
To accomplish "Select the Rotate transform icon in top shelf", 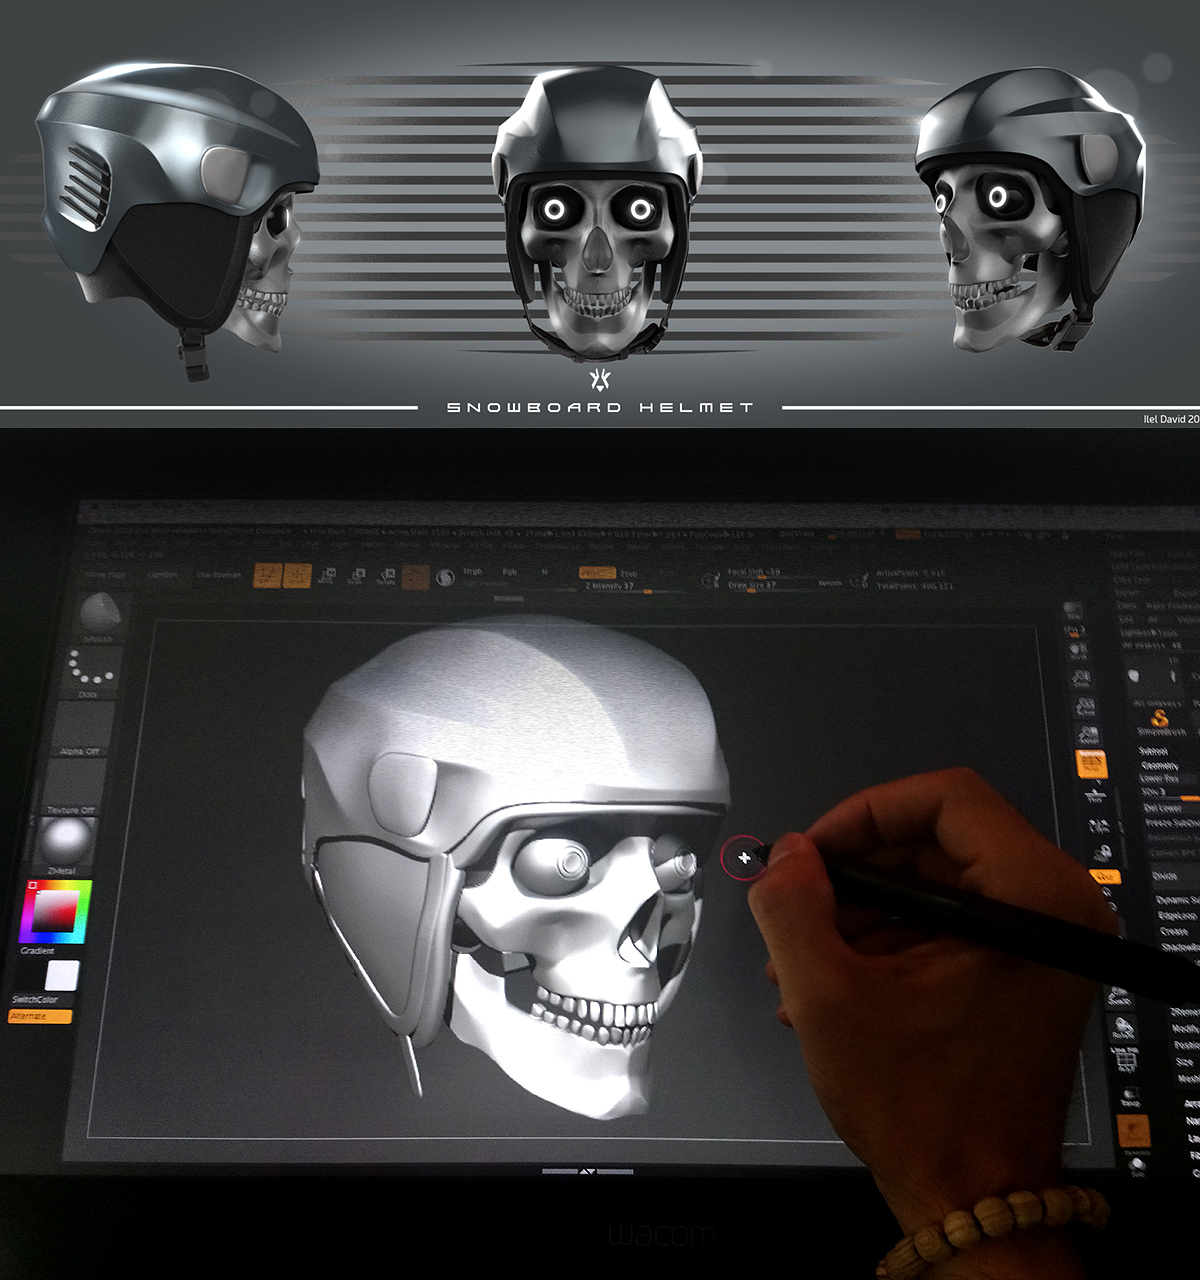I will tap(386, 575).
